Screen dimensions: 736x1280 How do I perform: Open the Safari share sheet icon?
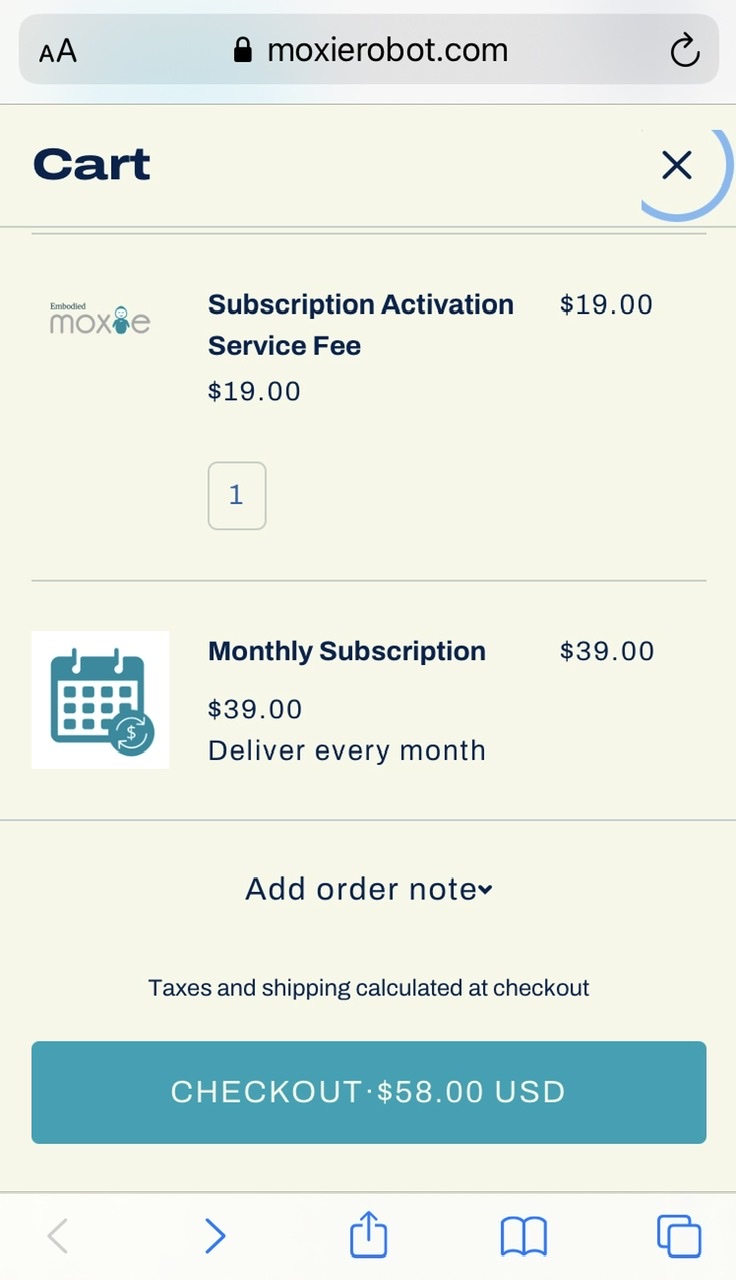coord(368,1234)
